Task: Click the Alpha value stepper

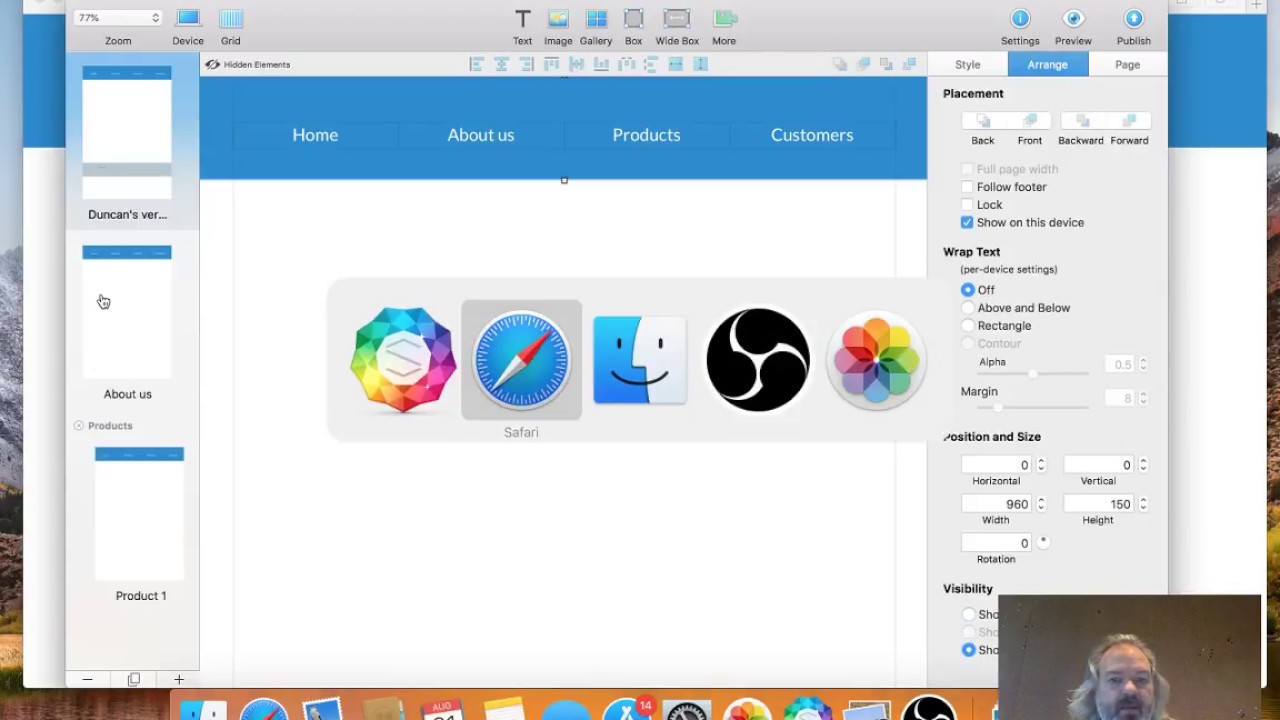Action: (1143, 365)
